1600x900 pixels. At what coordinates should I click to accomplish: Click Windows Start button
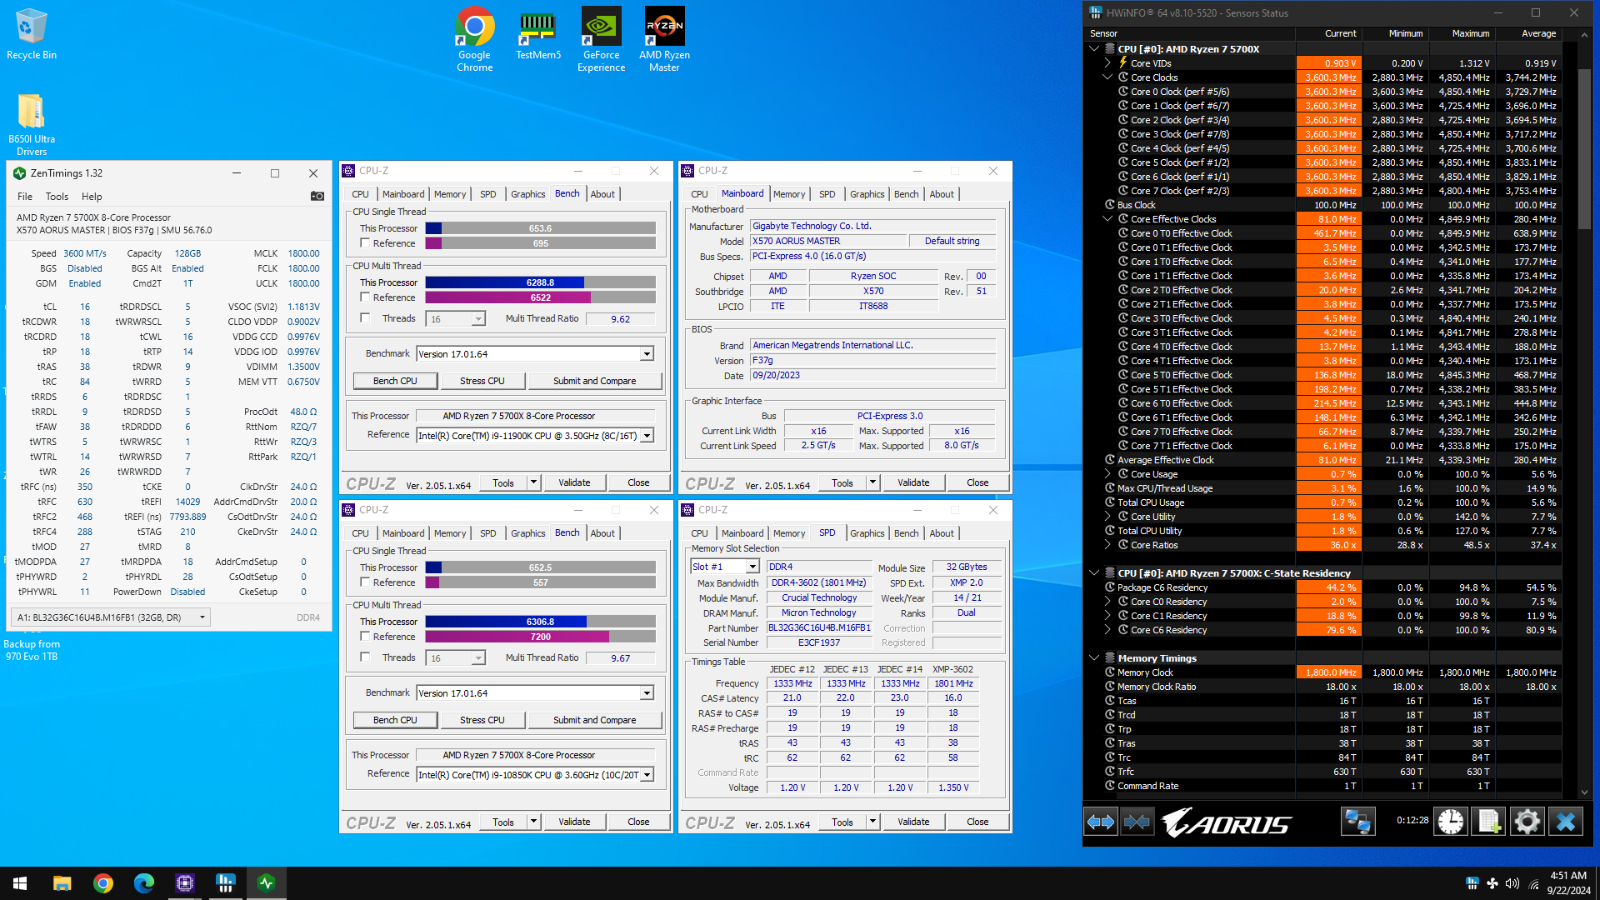click(20, 883)
